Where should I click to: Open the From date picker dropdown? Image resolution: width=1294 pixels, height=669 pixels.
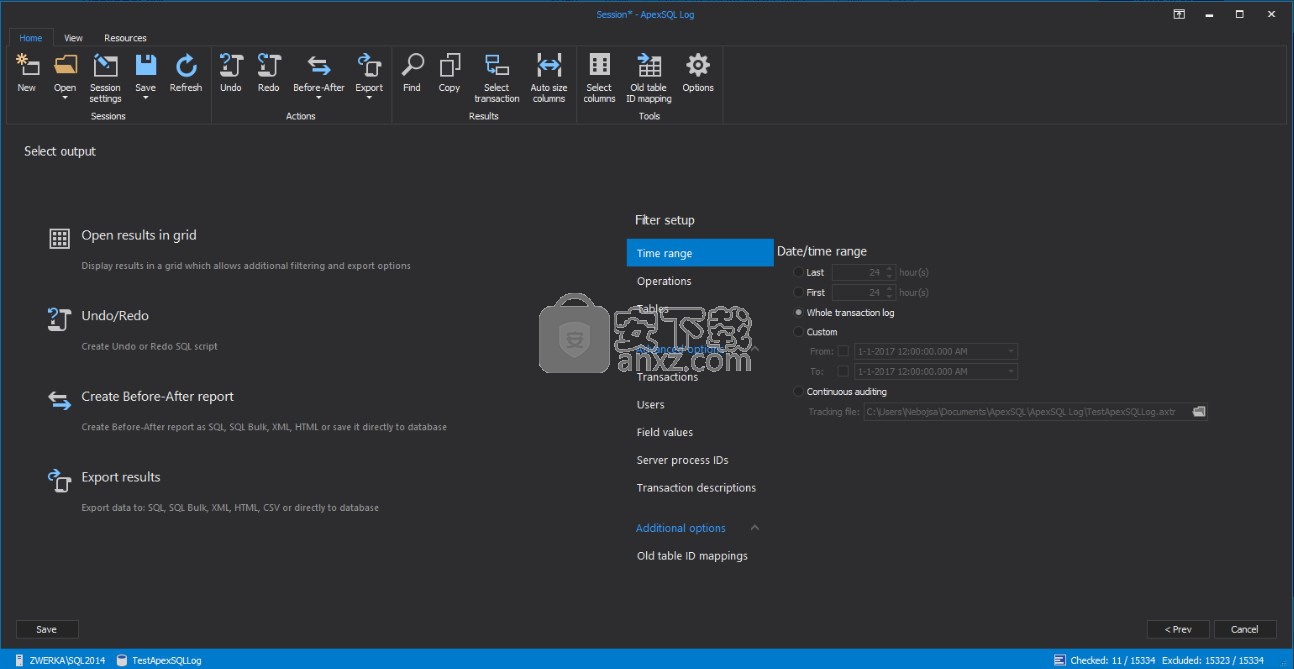(x=1012, y=352)
